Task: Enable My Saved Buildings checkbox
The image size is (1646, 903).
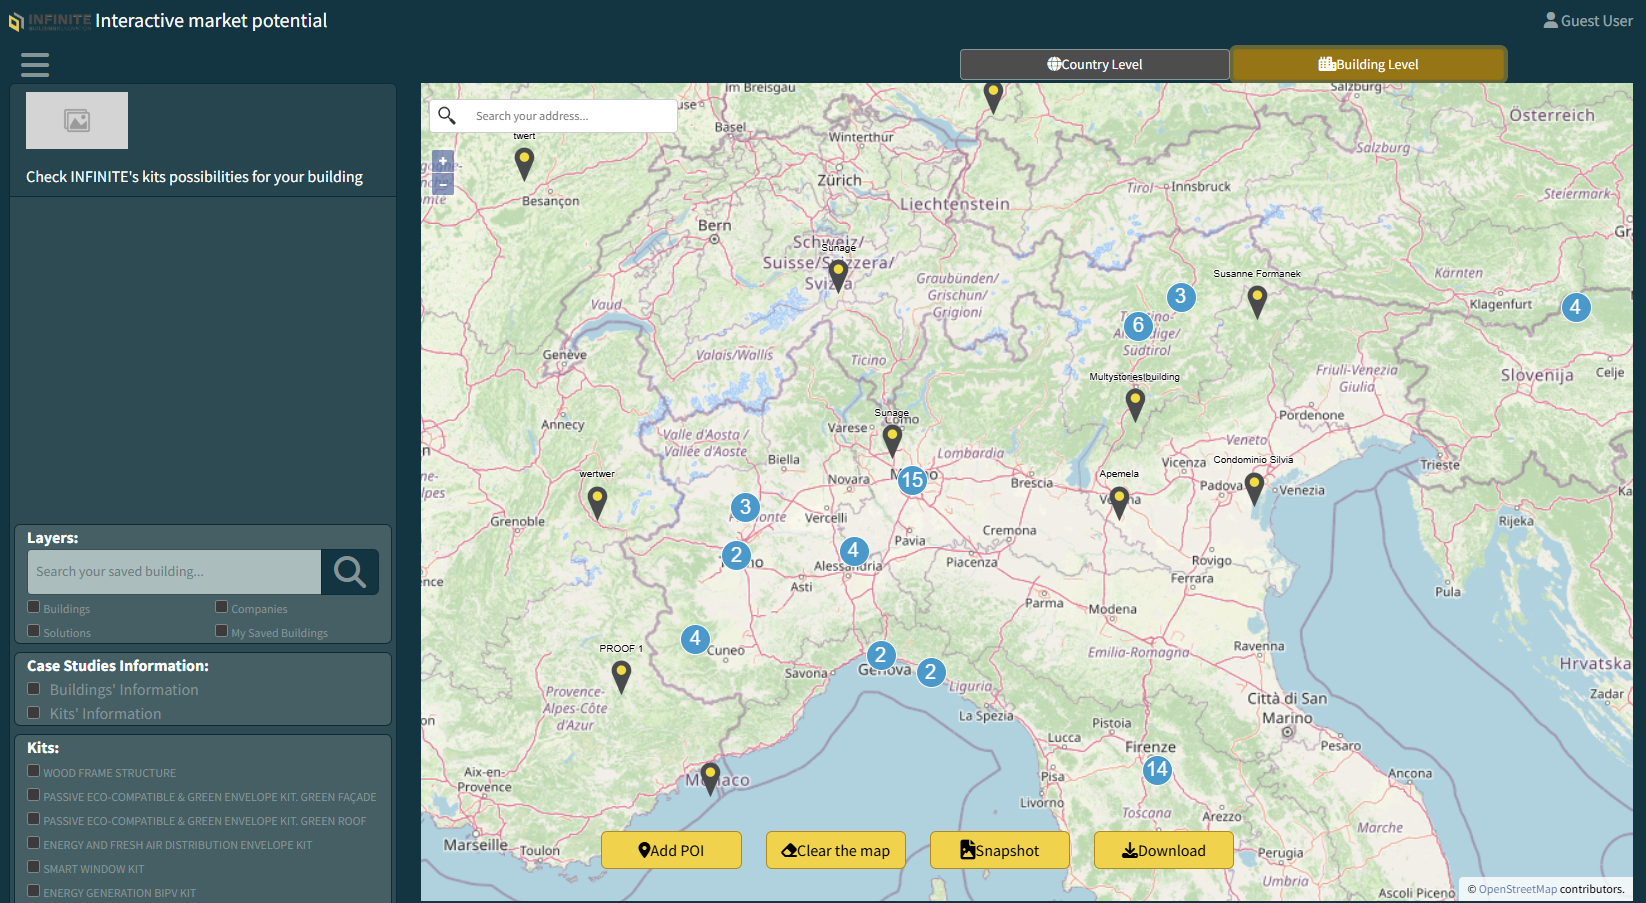Action: pos(221,631)
